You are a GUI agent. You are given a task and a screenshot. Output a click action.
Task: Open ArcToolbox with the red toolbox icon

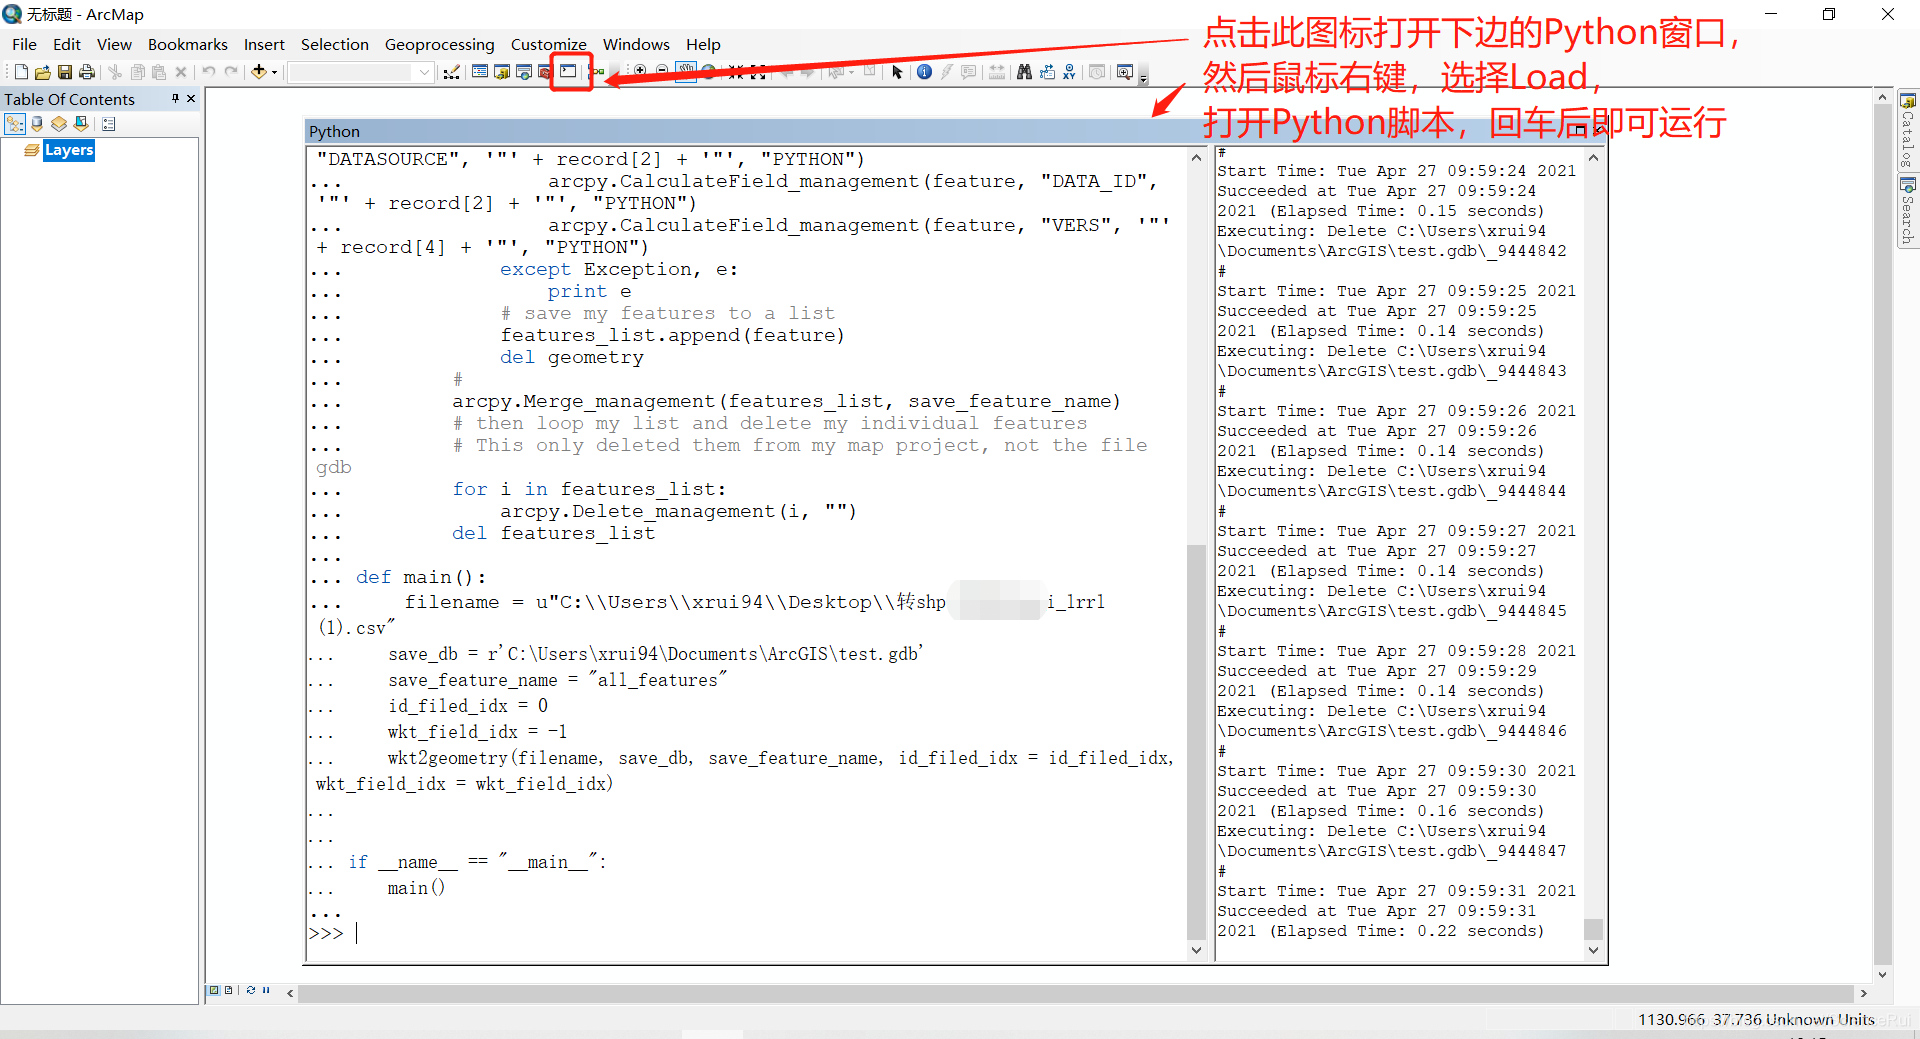(545, 72)
